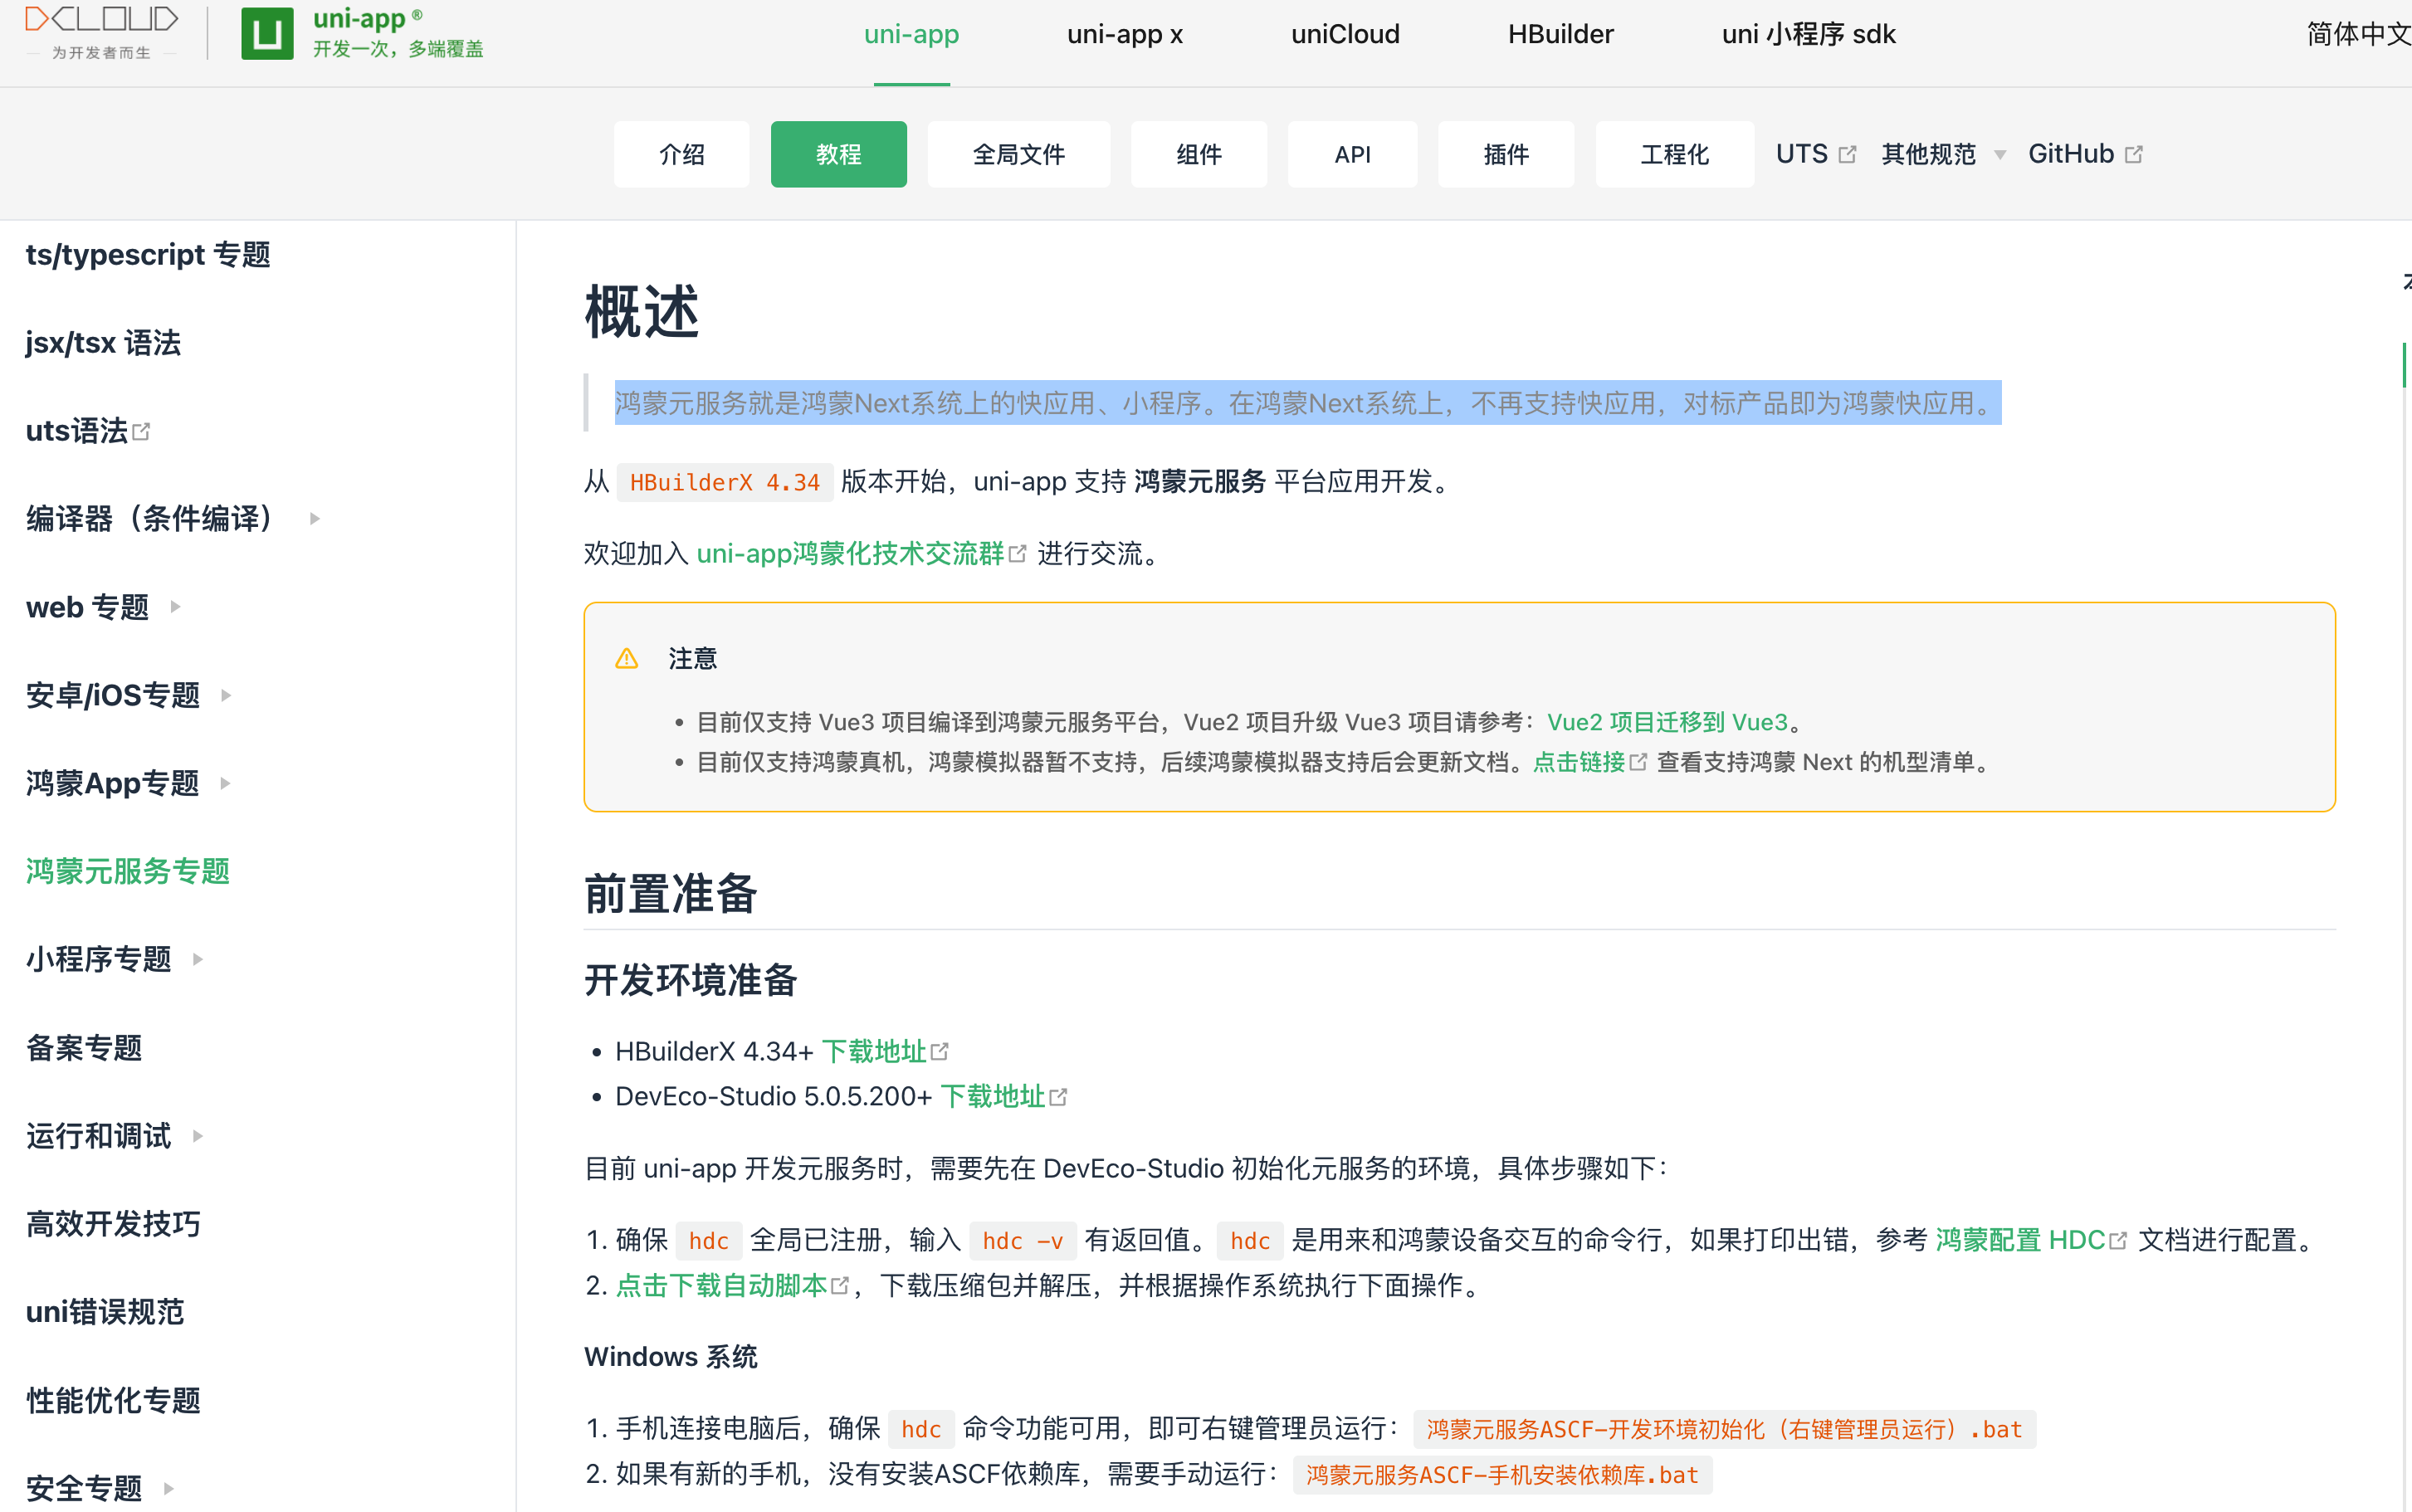
Task: Open the 其他规范 dropdown menu
Action: tap(1943, 155)
